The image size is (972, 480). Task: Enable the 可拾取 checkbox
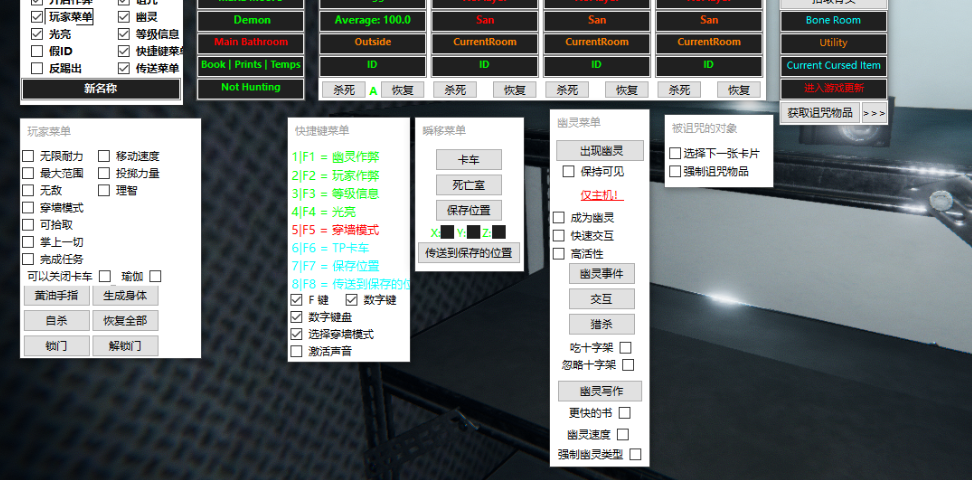pyautogui.click(x=28, y=224)
